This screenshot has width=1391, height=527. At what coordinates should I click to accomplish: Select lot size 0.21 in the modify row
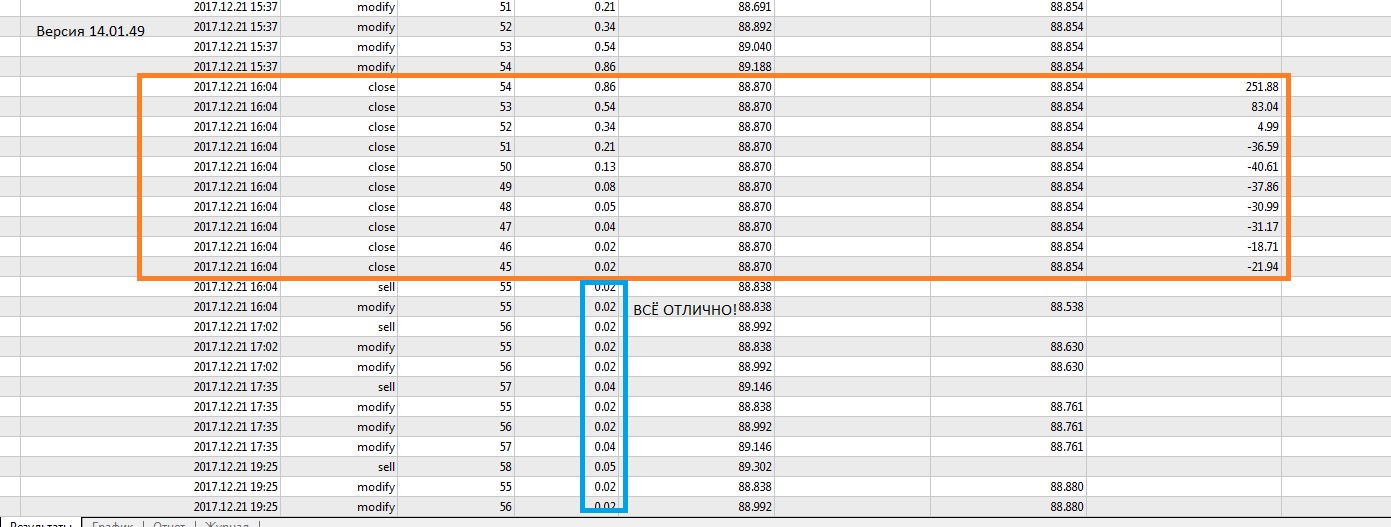pyautogui.click(x=603, y=7)
